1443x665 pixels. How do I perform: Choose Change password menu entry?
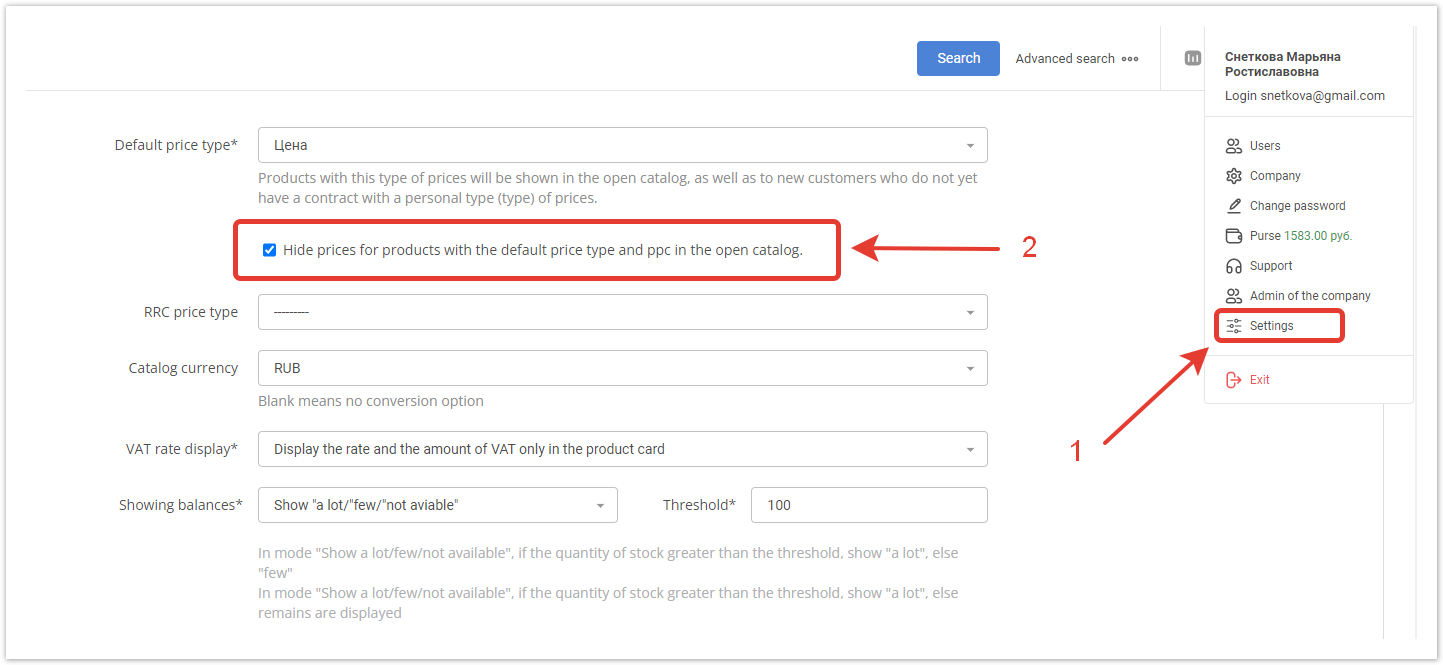tap(1297, 206)
